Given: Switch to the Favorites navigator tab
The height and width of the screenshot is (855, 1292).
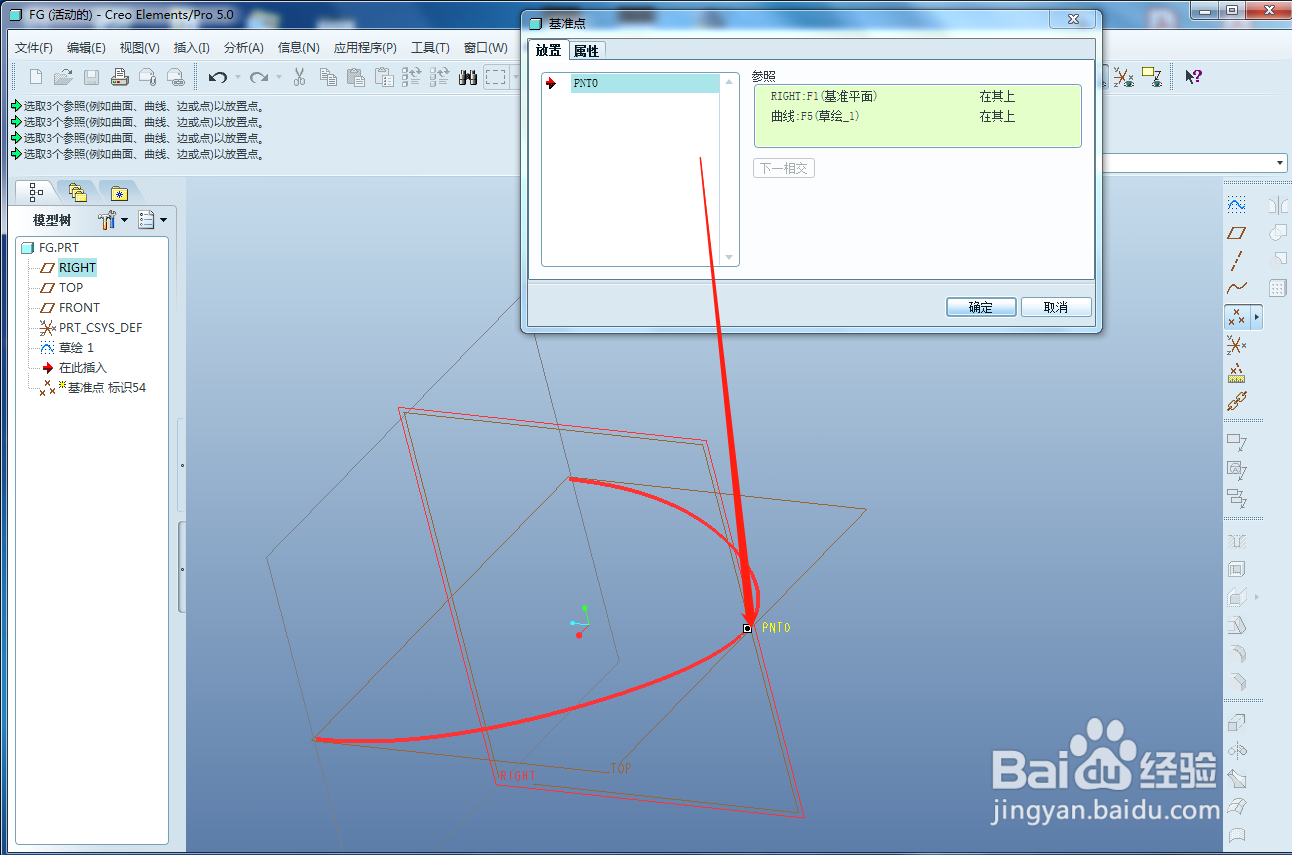Looking at the screenshot, I should [x=119, y=193].
